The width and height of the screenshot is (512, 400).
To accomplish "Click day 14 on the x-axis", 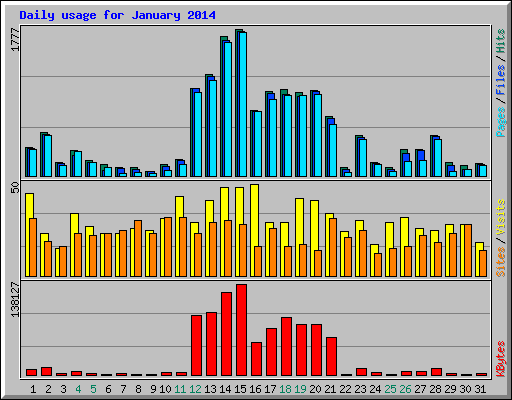I will click(225, 389).
